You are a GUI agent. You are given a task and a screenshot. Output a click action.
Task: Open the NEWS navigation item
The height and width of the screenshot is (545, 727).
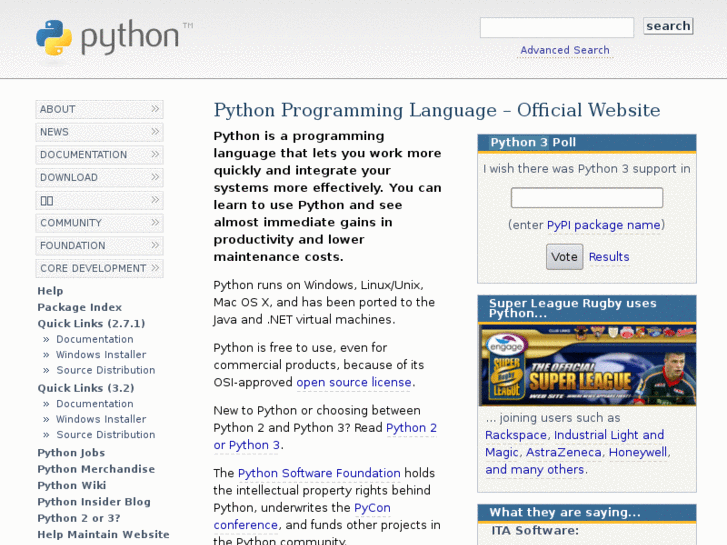pos(99,132)
